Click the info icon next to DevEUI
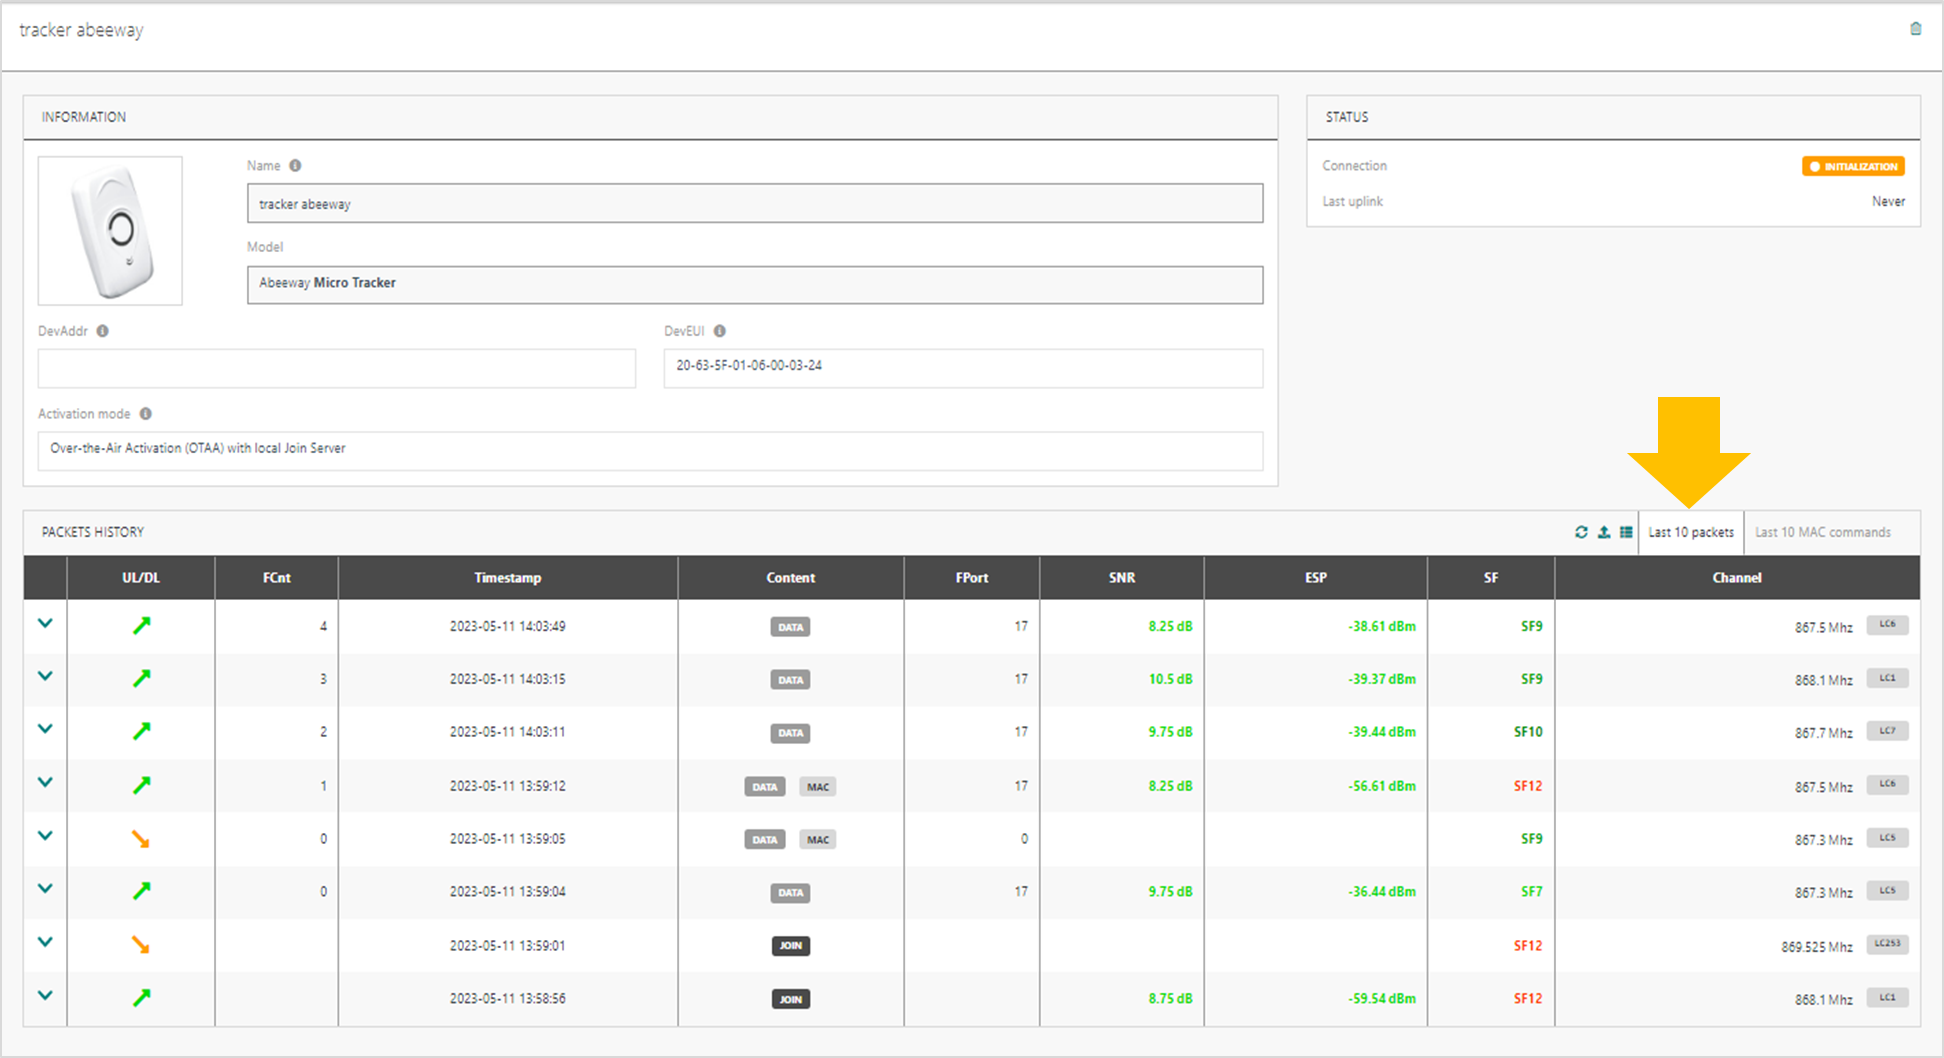This screenshot has width=1944, height=1058. (720, 331)
